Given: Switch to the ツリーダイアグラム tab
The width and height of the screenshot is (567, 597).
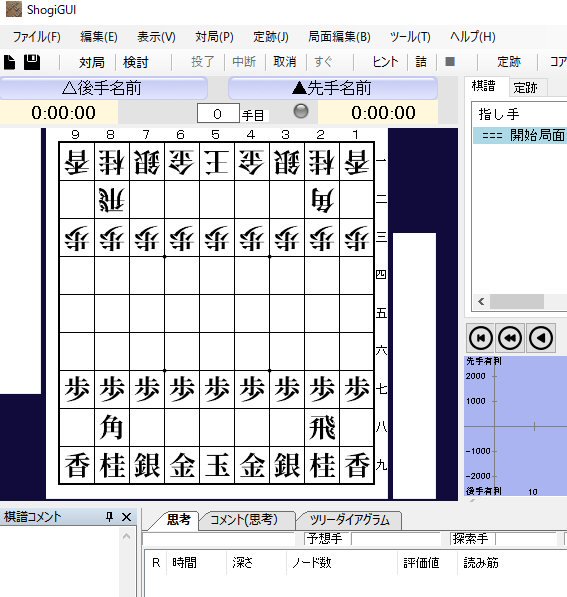Looking at the screenshot, I should point(350,520).
